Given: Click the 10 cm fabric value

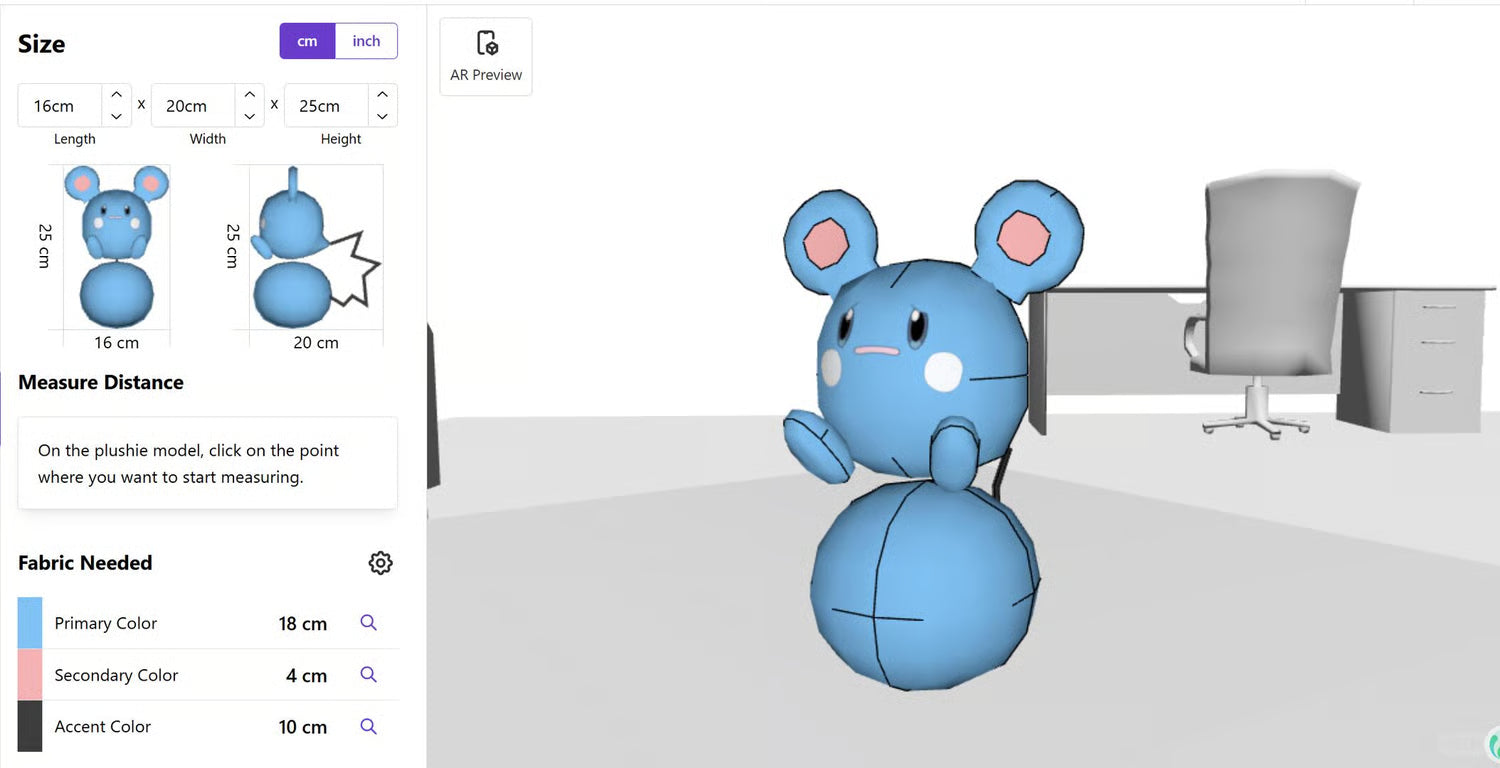Looking at the screenshot, I should click(x=303, y=727).
